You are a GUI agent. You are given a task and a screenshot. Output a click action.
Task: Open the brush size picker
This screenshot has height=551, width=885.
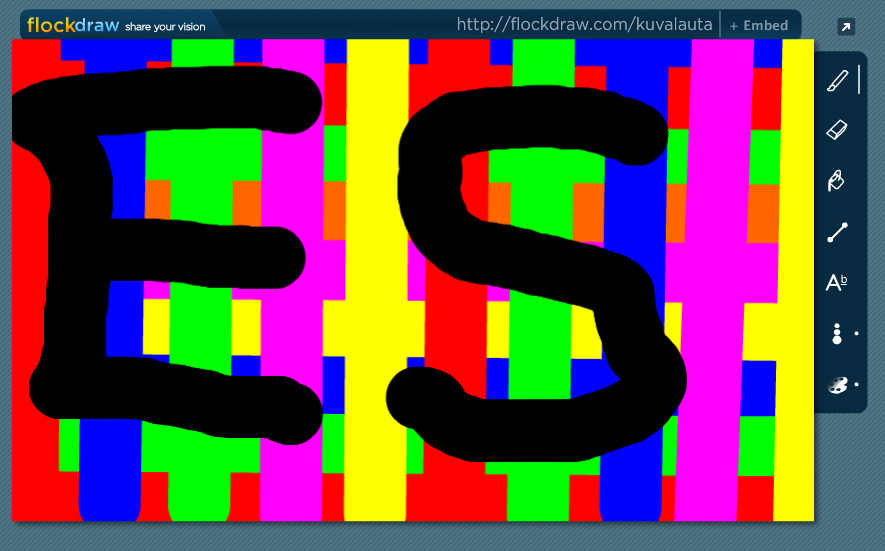point(837,334)
